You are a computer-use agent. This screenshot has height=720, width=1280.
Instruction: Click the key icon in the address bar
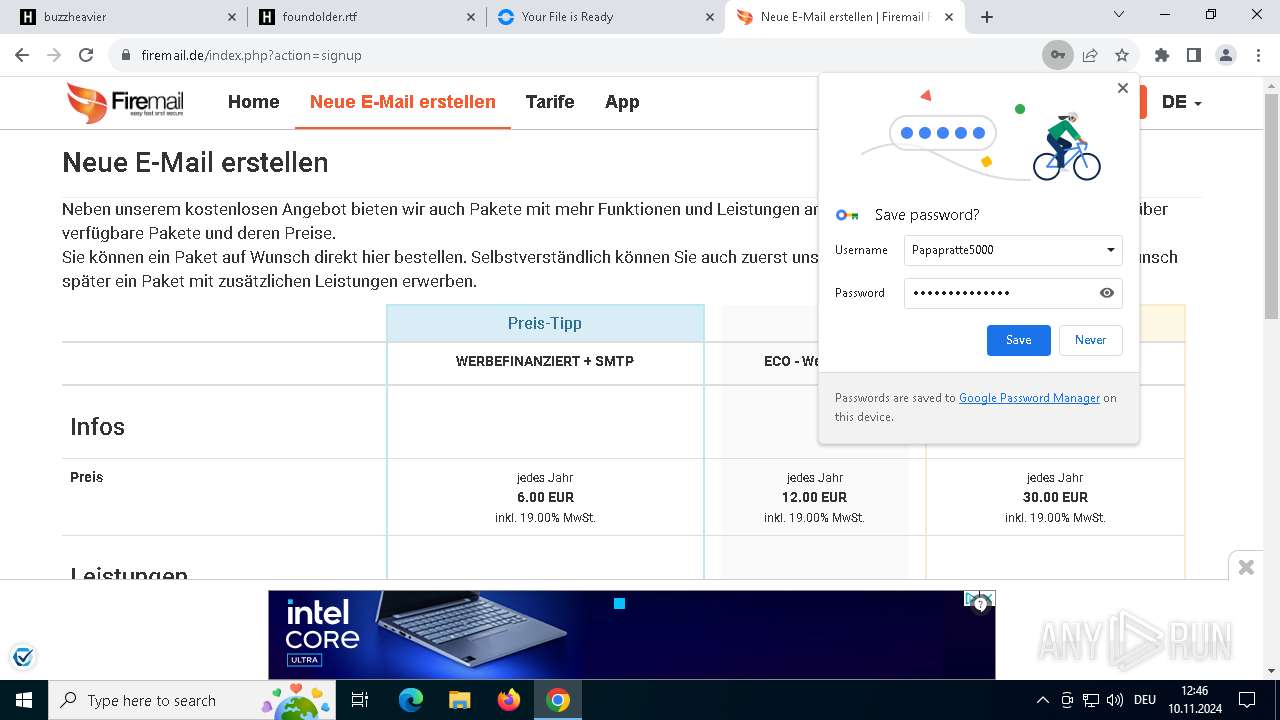tap(1057, 55)
